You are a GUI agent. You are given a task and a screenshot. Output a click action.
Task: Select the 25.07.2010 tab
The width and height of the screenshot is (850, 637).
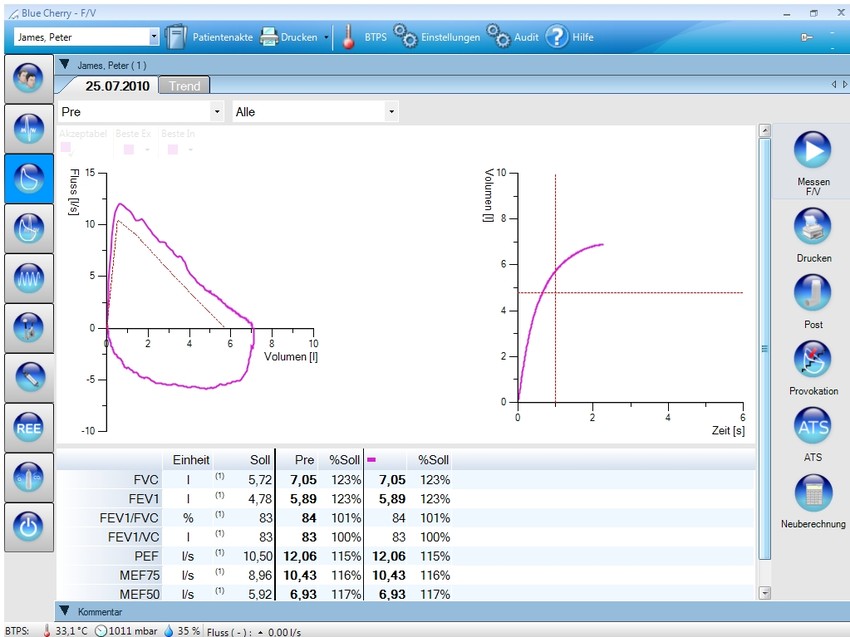point(115,86)
